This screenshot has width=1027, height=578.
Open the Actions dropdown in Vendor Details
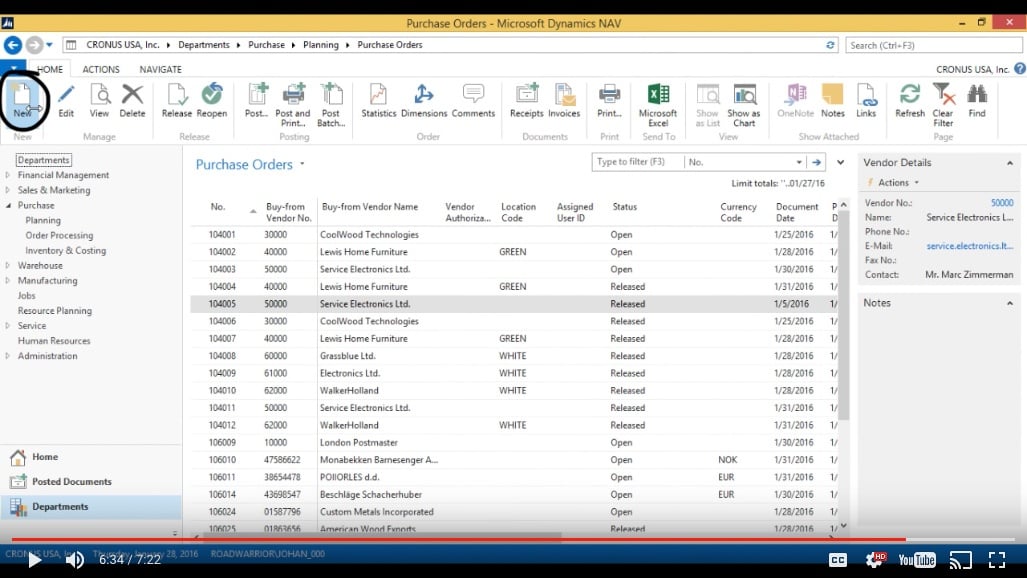coord(895,181)
